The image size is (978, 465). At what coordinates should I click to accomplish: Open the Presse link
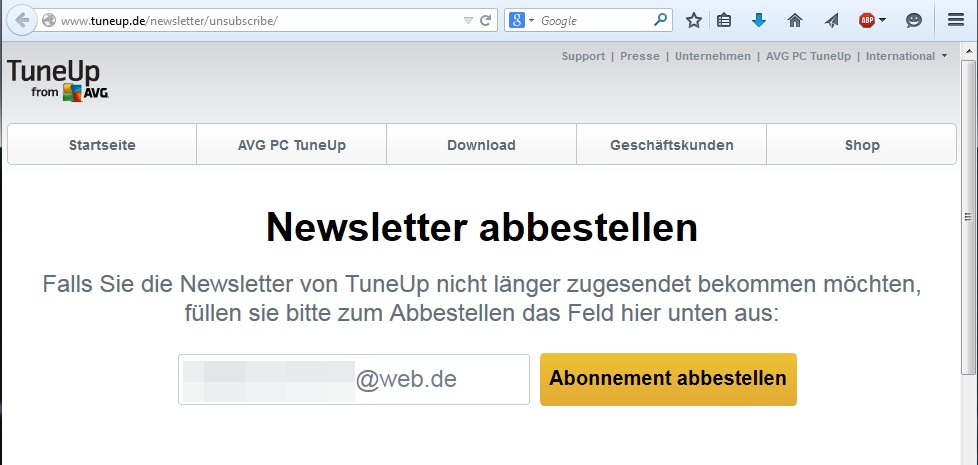639,56
